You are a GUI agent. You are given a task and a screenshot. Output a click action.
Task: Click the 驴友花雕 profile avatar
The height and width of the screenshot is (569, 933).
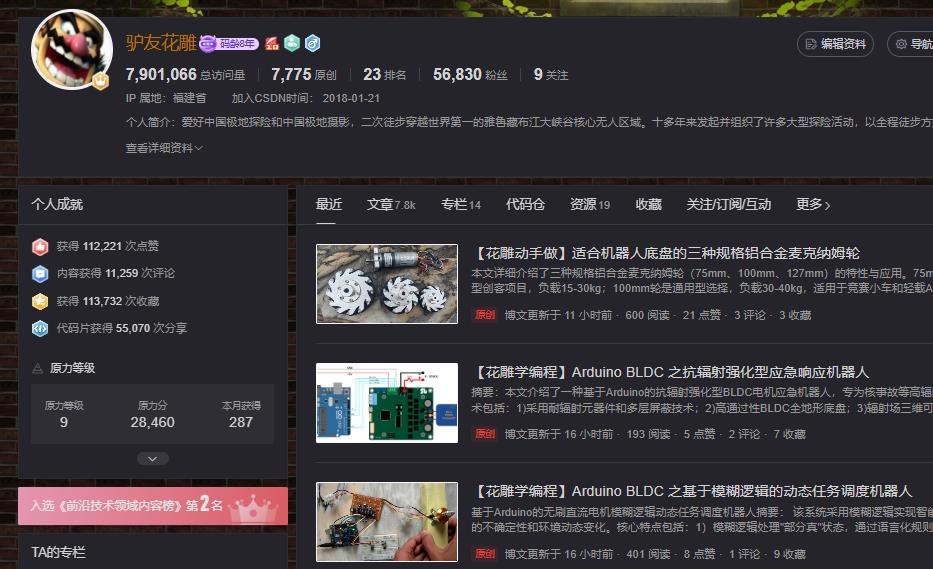71,50
